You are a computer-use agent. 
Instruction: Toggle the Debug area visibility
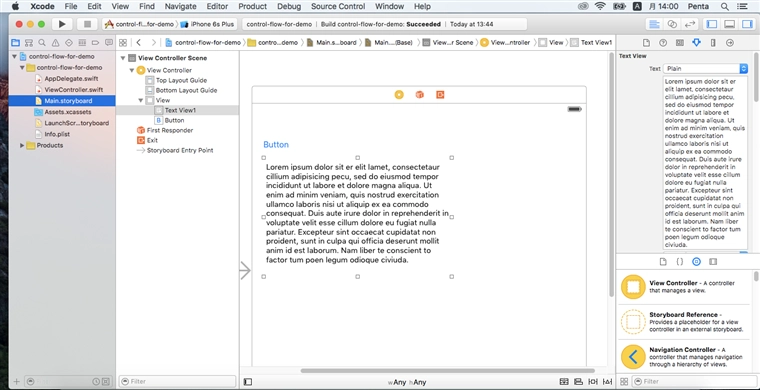(x=729, y=24)
